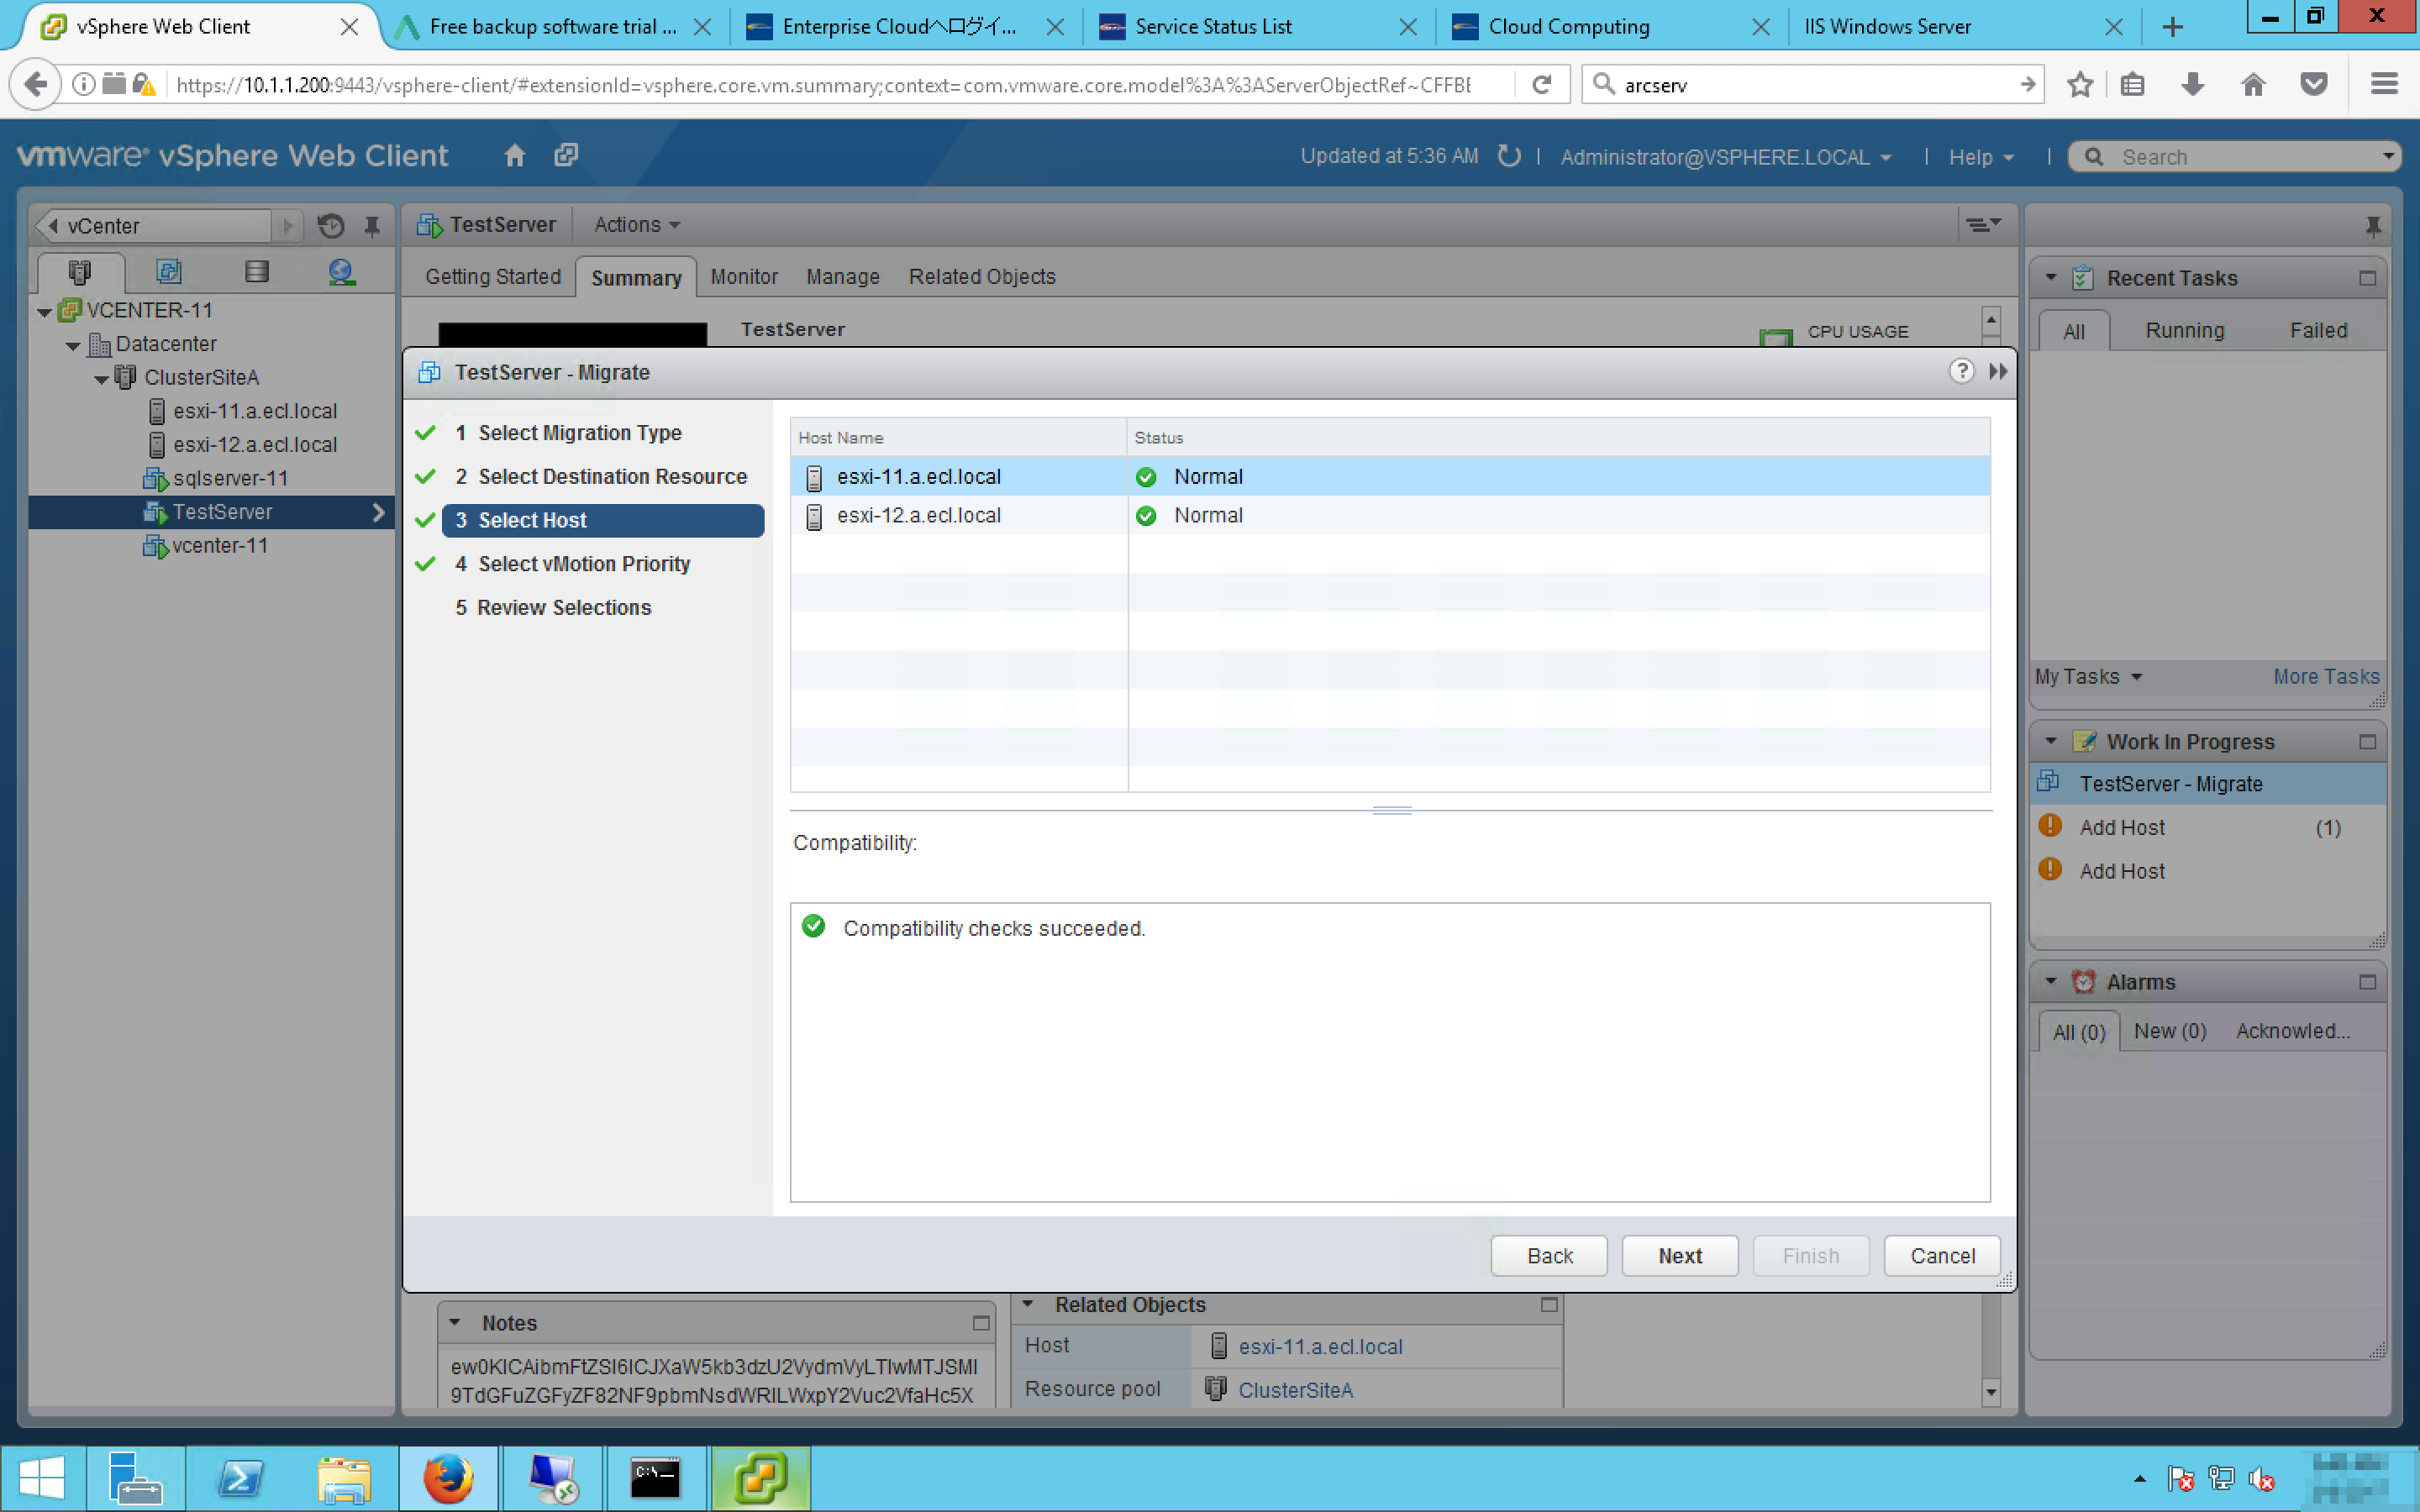Screen dimensions: 2420x1512
Task: Click the help icon in the Migrate dialog
Action: coord(1960,372)
